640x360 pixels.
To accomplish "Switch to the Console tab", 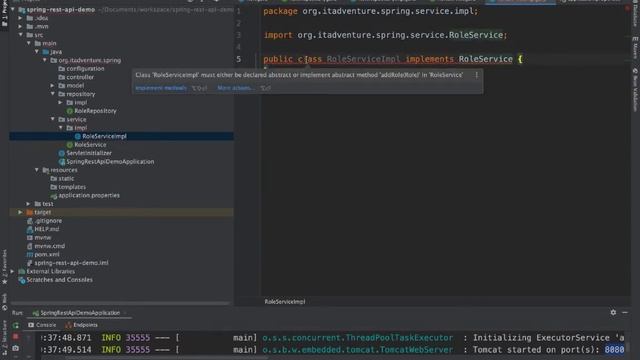I will 42,325.
